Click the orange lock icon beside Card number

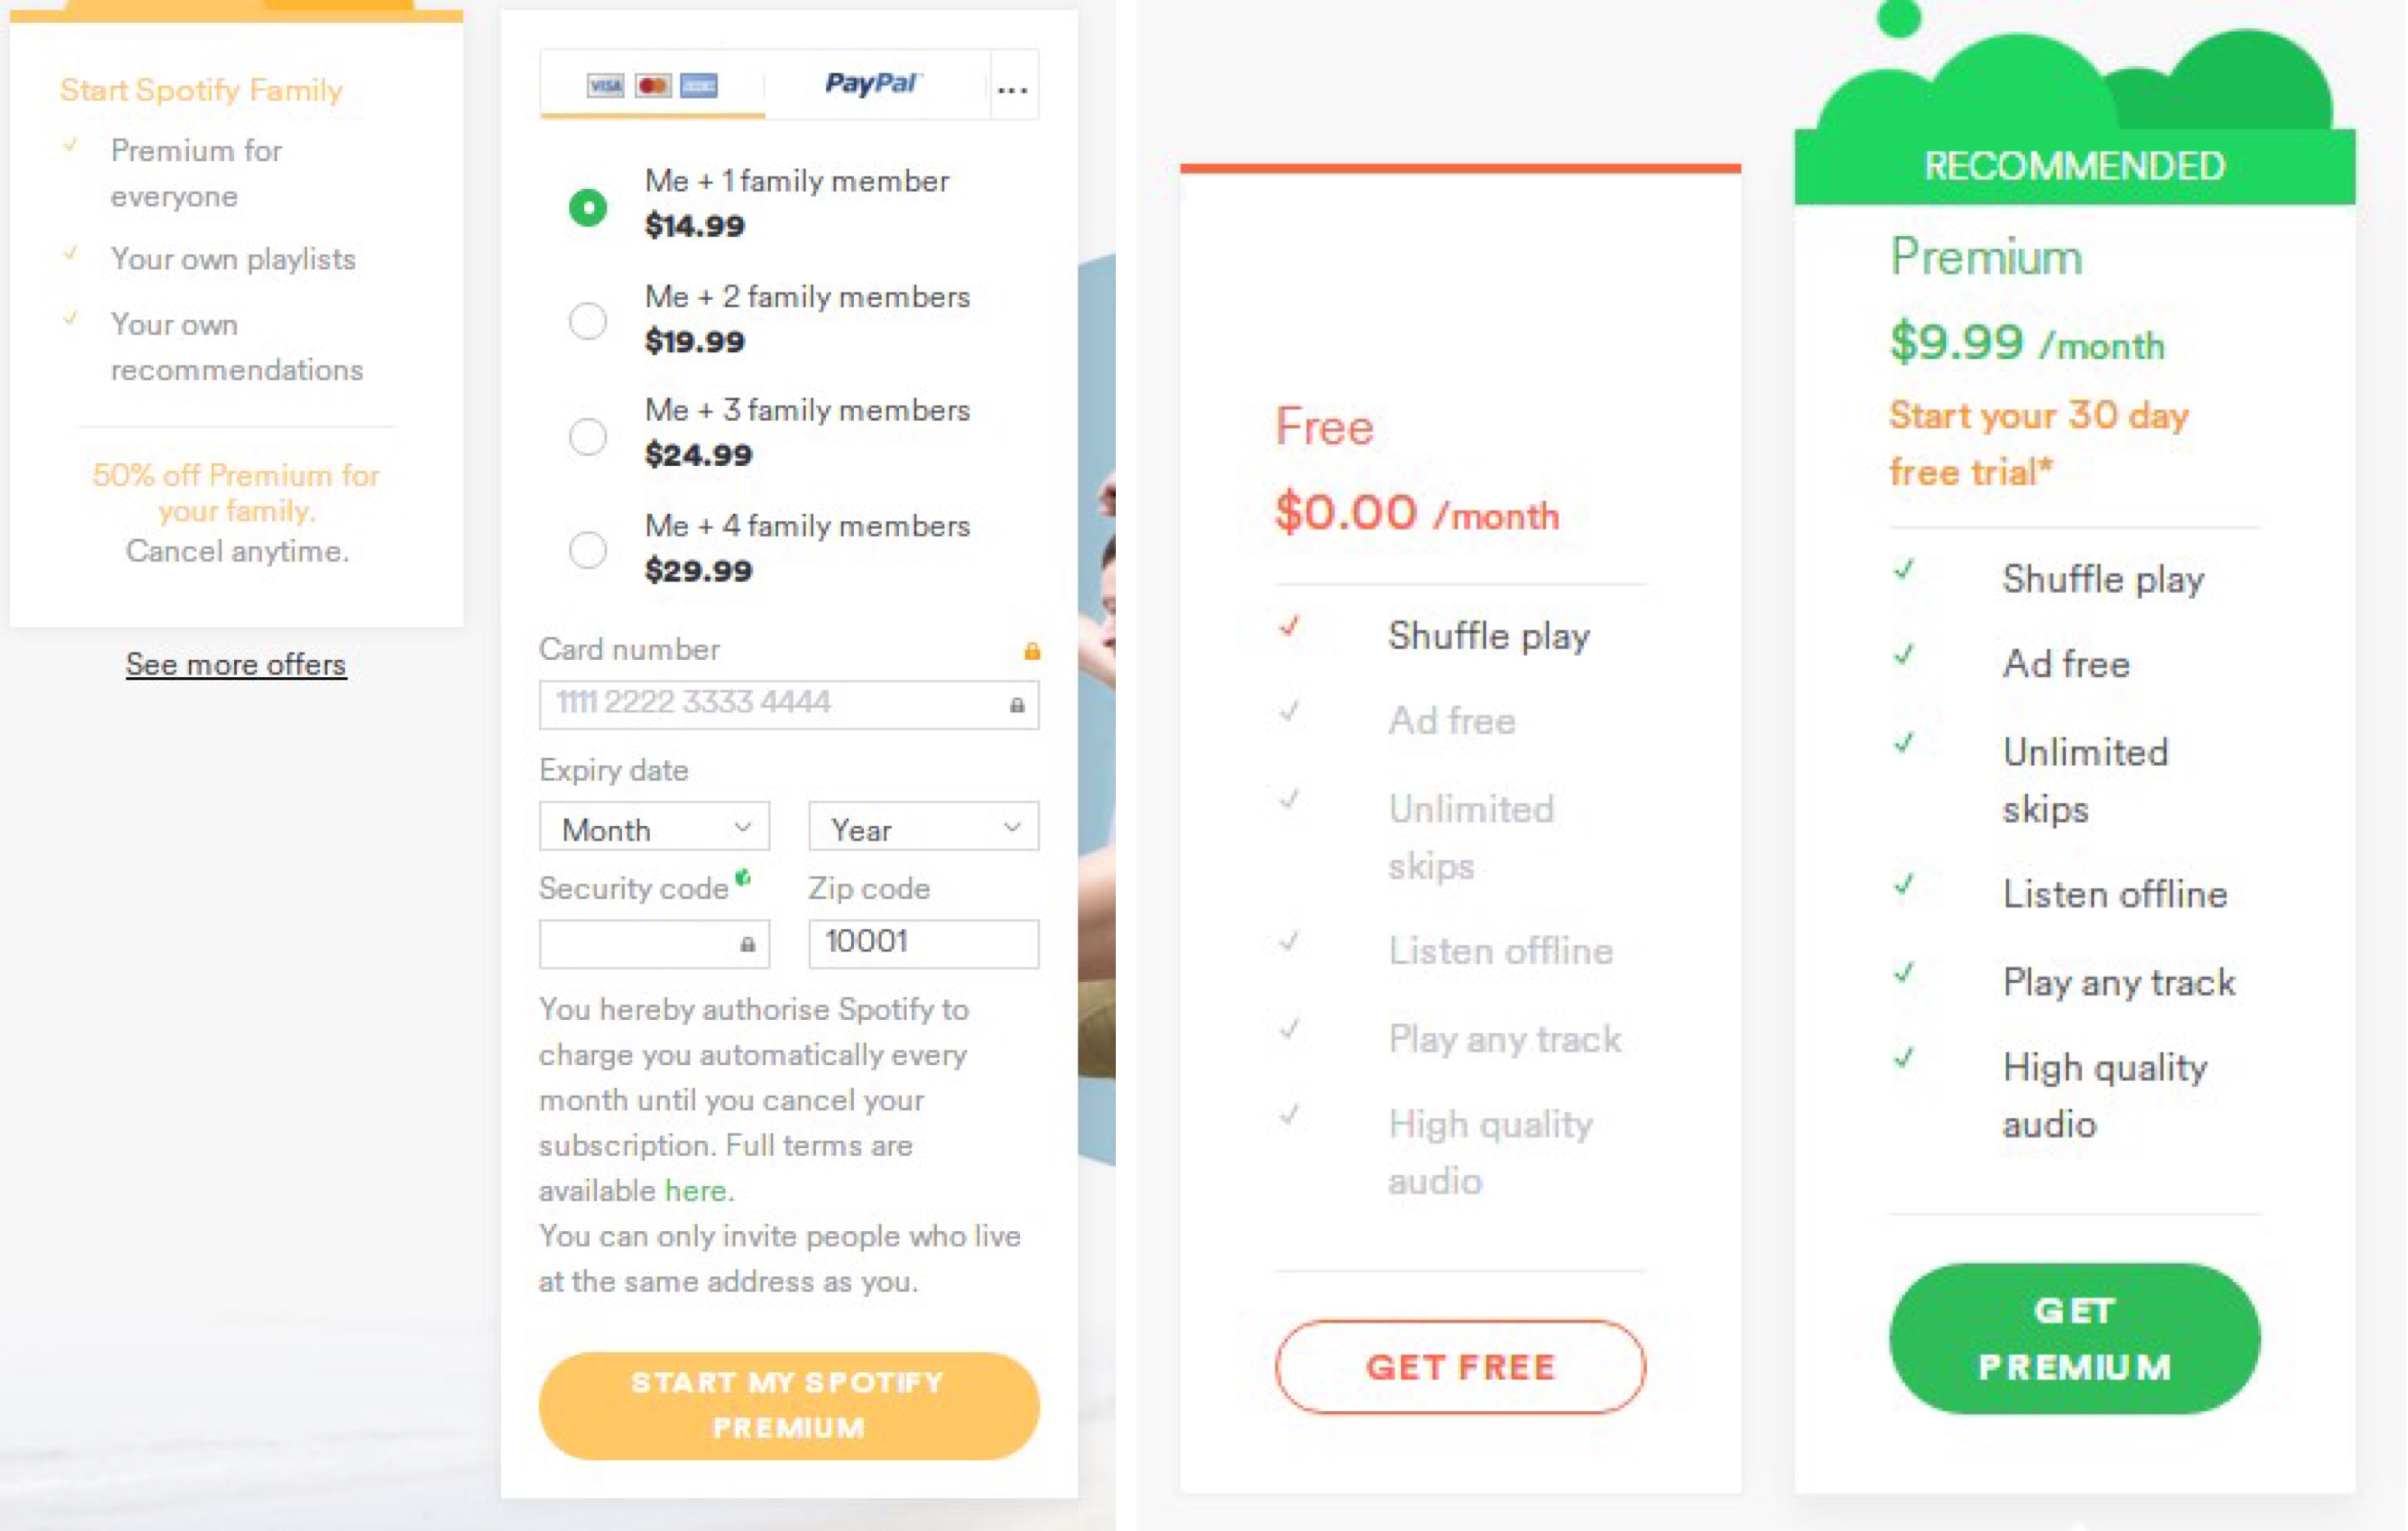click(x=1032, y=652)
